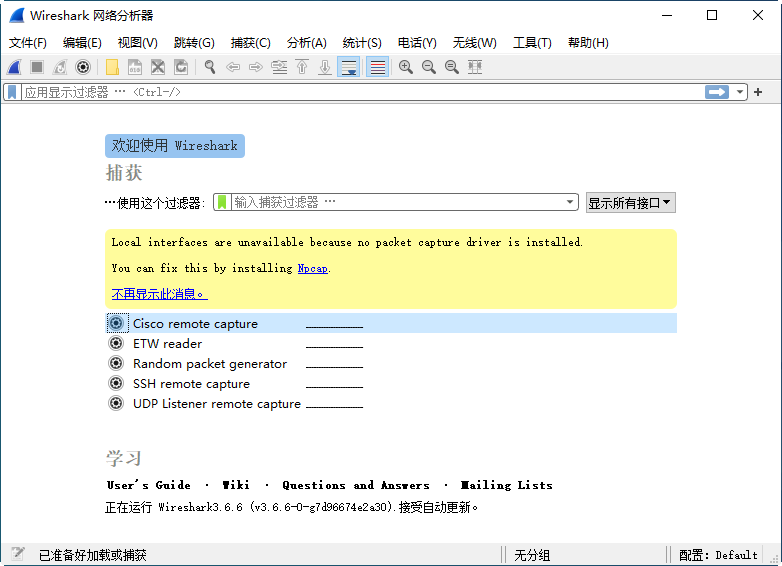This screenshot has height=566, width=782.
Task: Click gear icon beside UDP Listener remote capture
Action: [116, 403]
